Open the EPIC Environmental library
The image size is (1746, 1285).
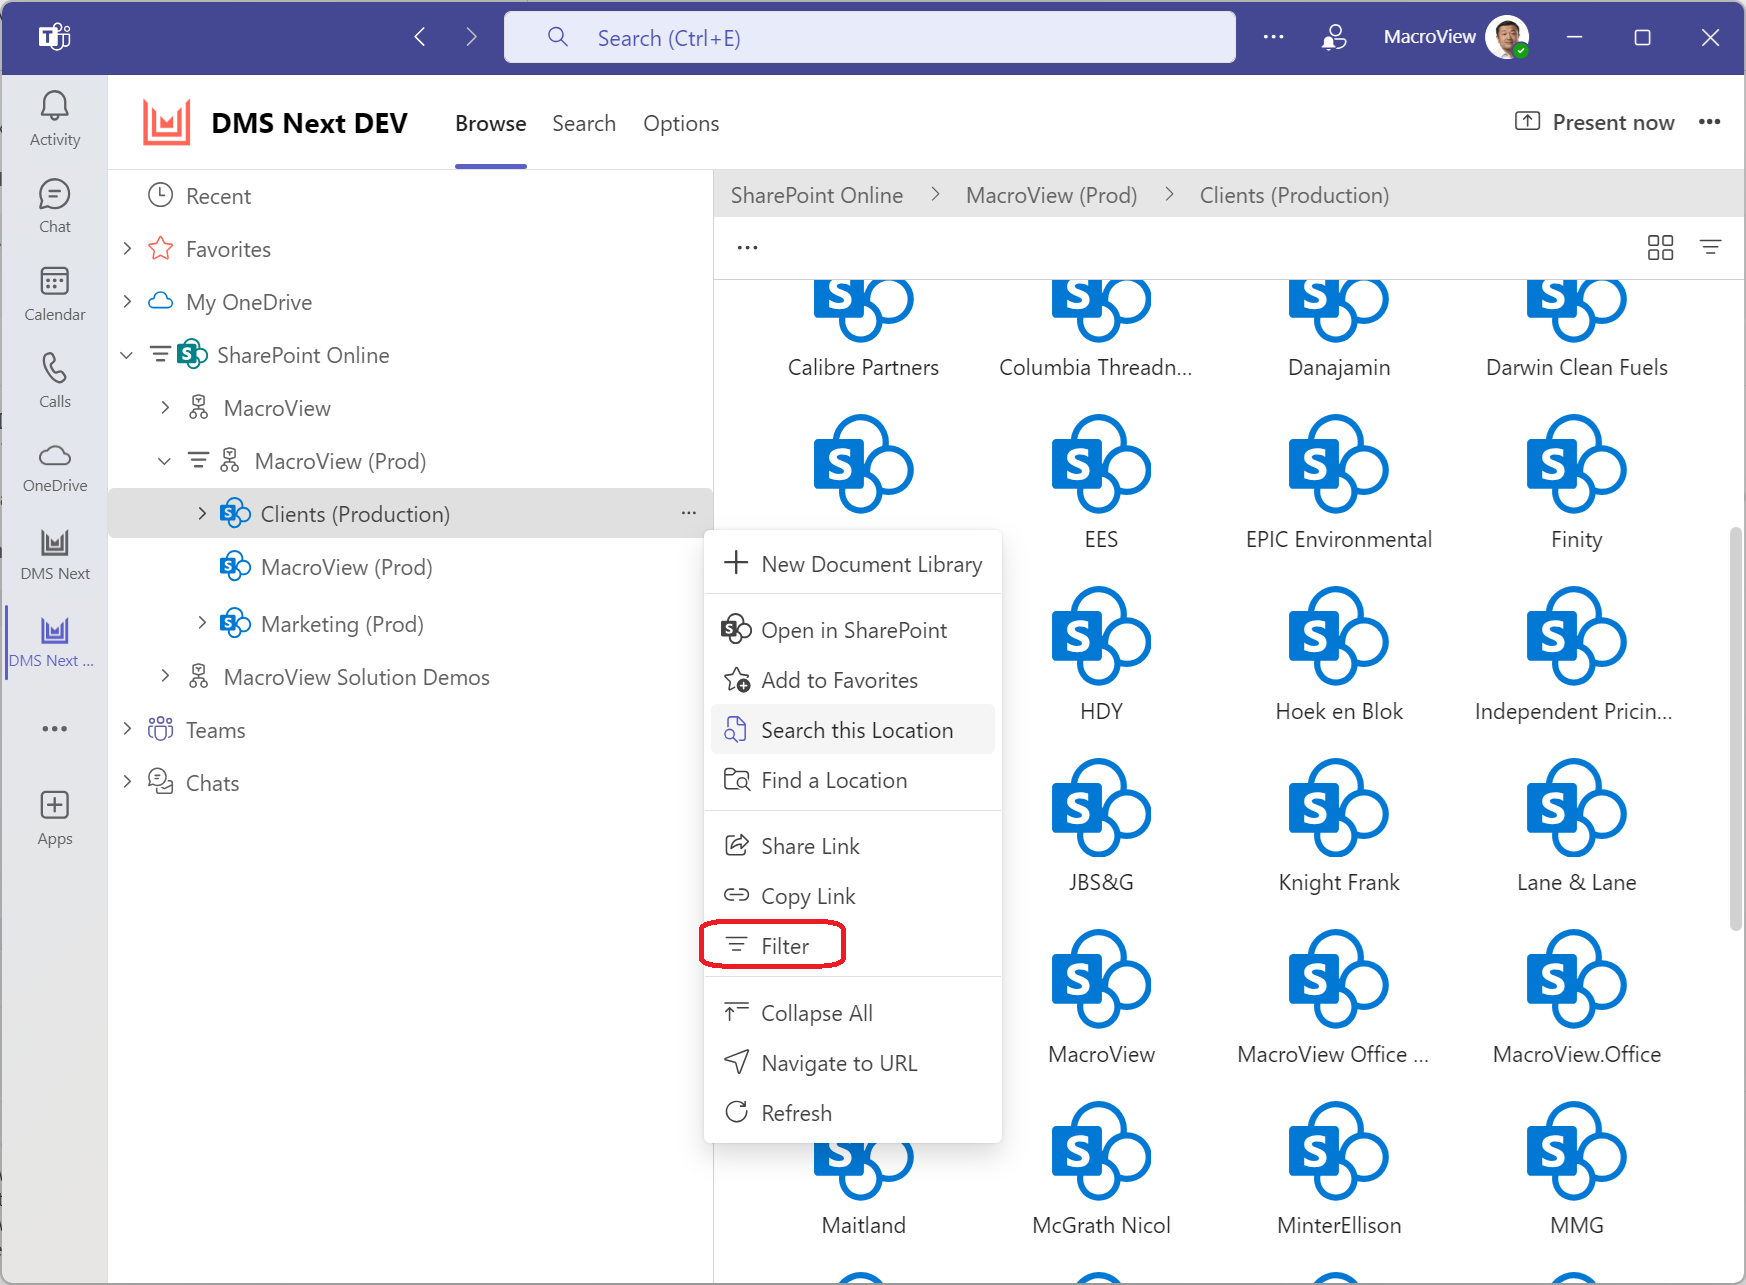1339,482
